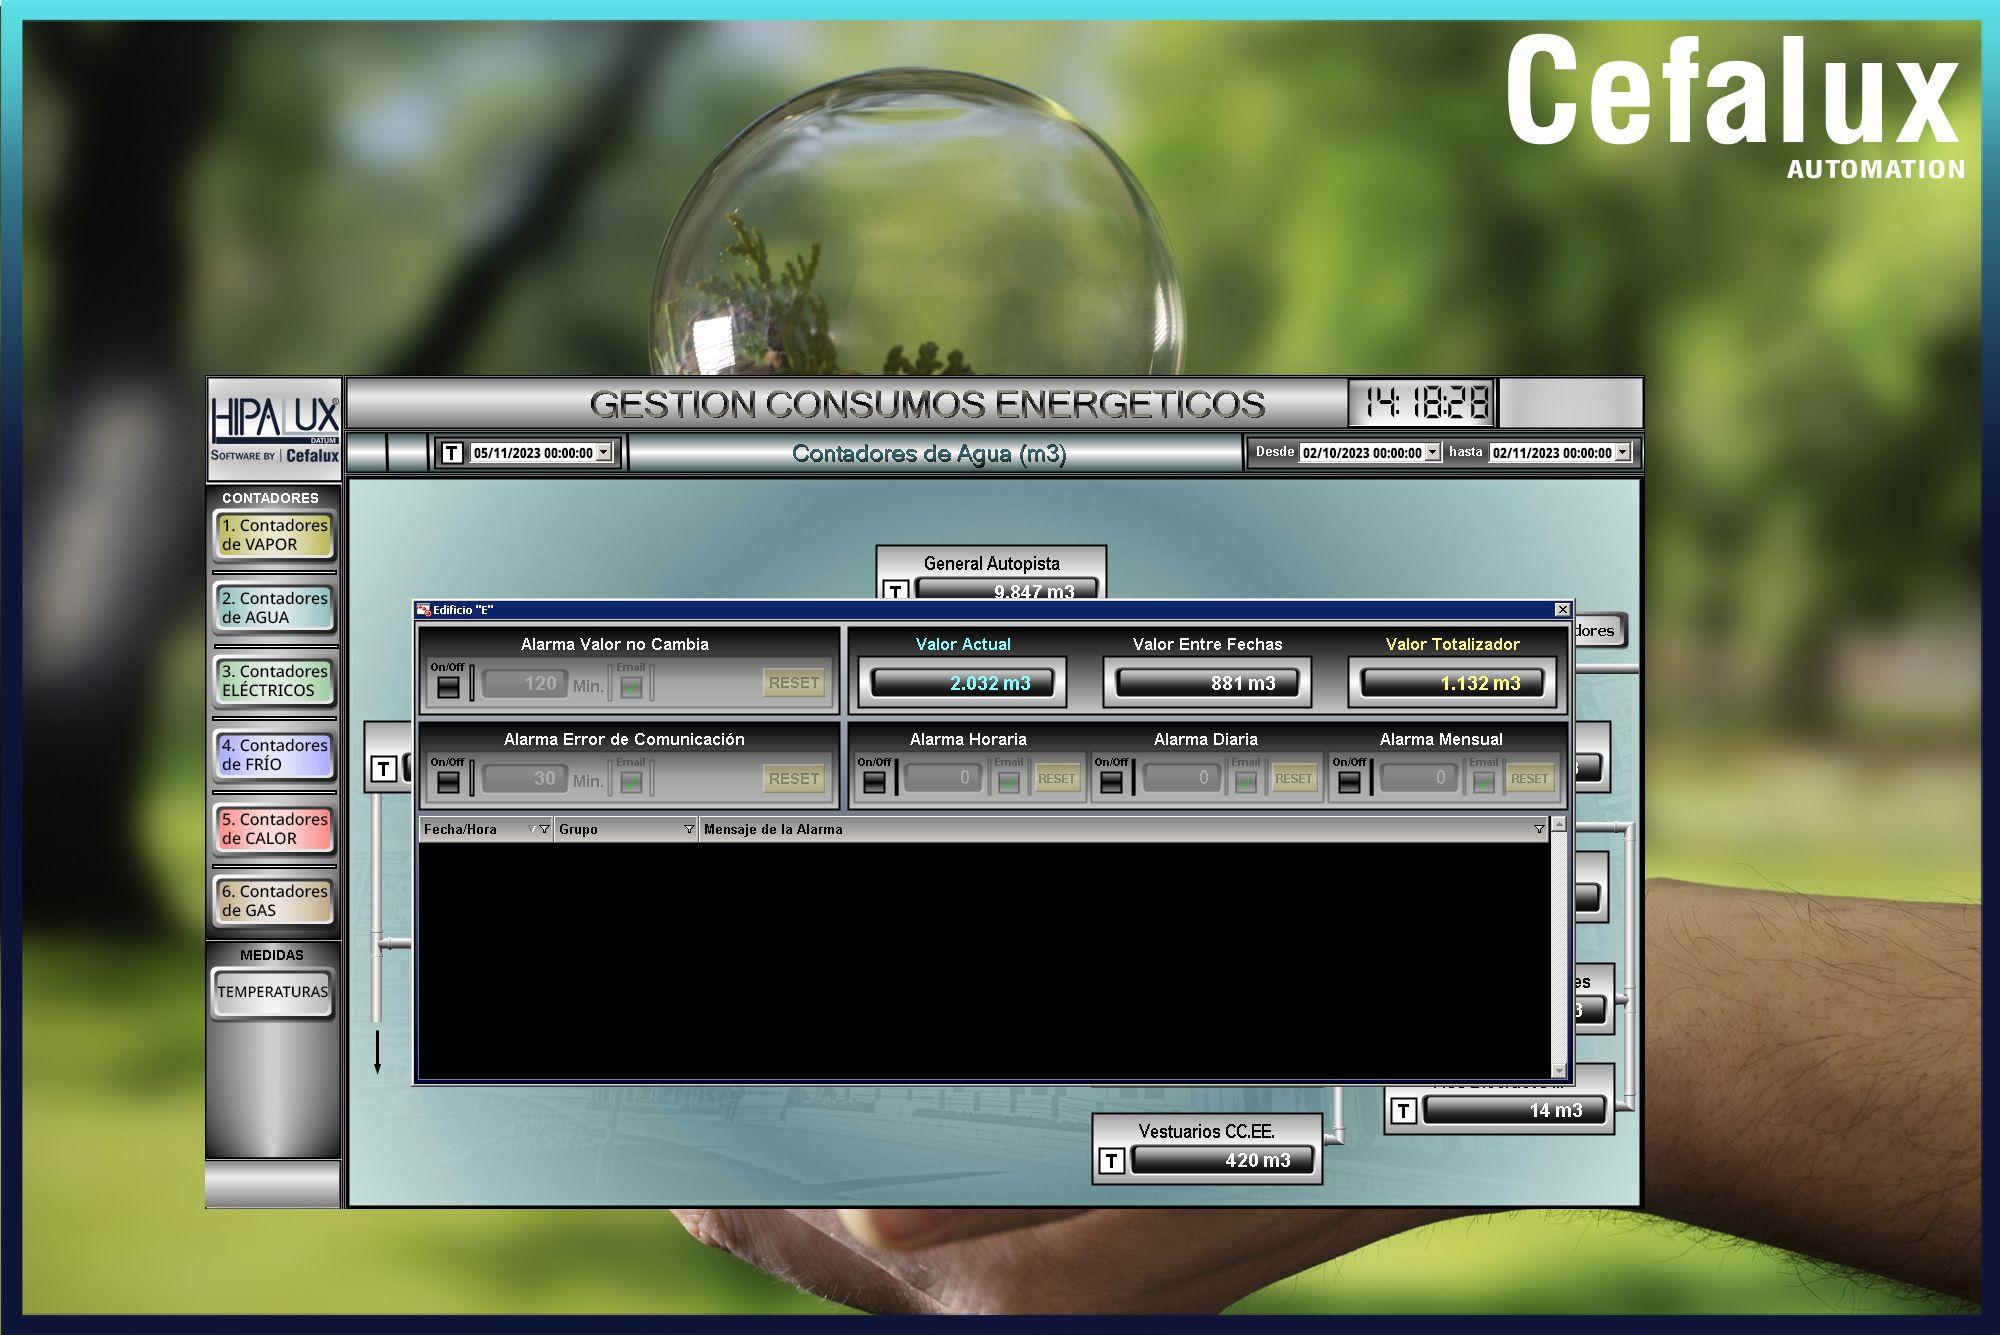Open the Desde date dropdown arrow
Image resolution: width=2000 pixels, height=1335 pixels.
pos(1433,453)
